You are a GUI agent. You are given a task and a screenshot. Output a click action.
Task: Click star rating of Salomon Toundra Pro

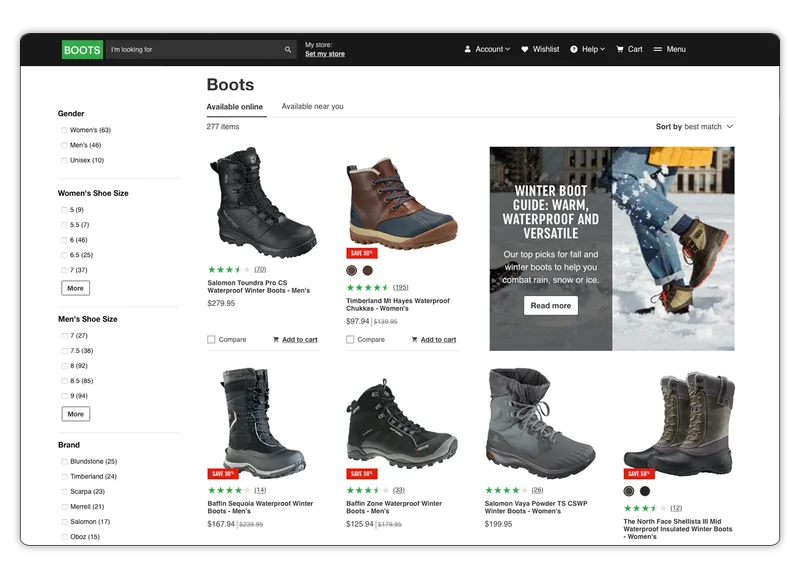pyautogui.click(x=229, y=269)
